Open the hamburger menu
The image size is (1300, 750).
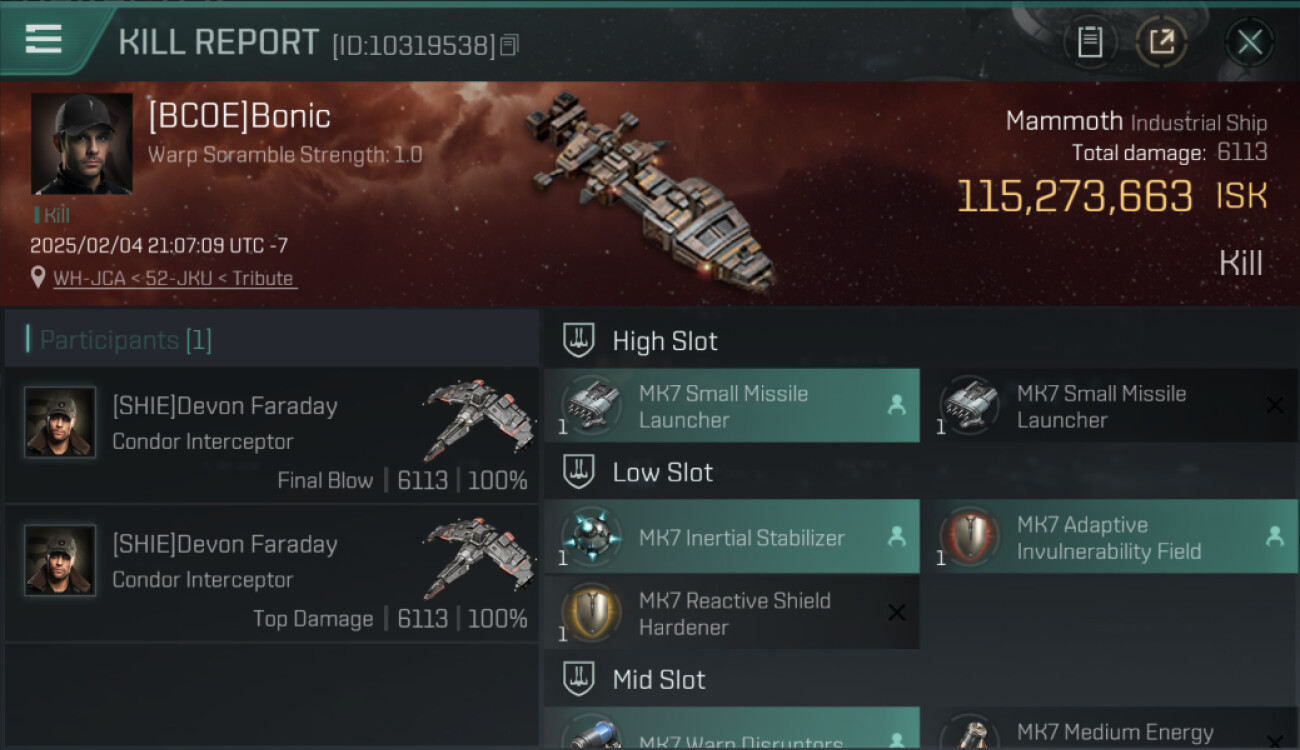tap(44, 40)
